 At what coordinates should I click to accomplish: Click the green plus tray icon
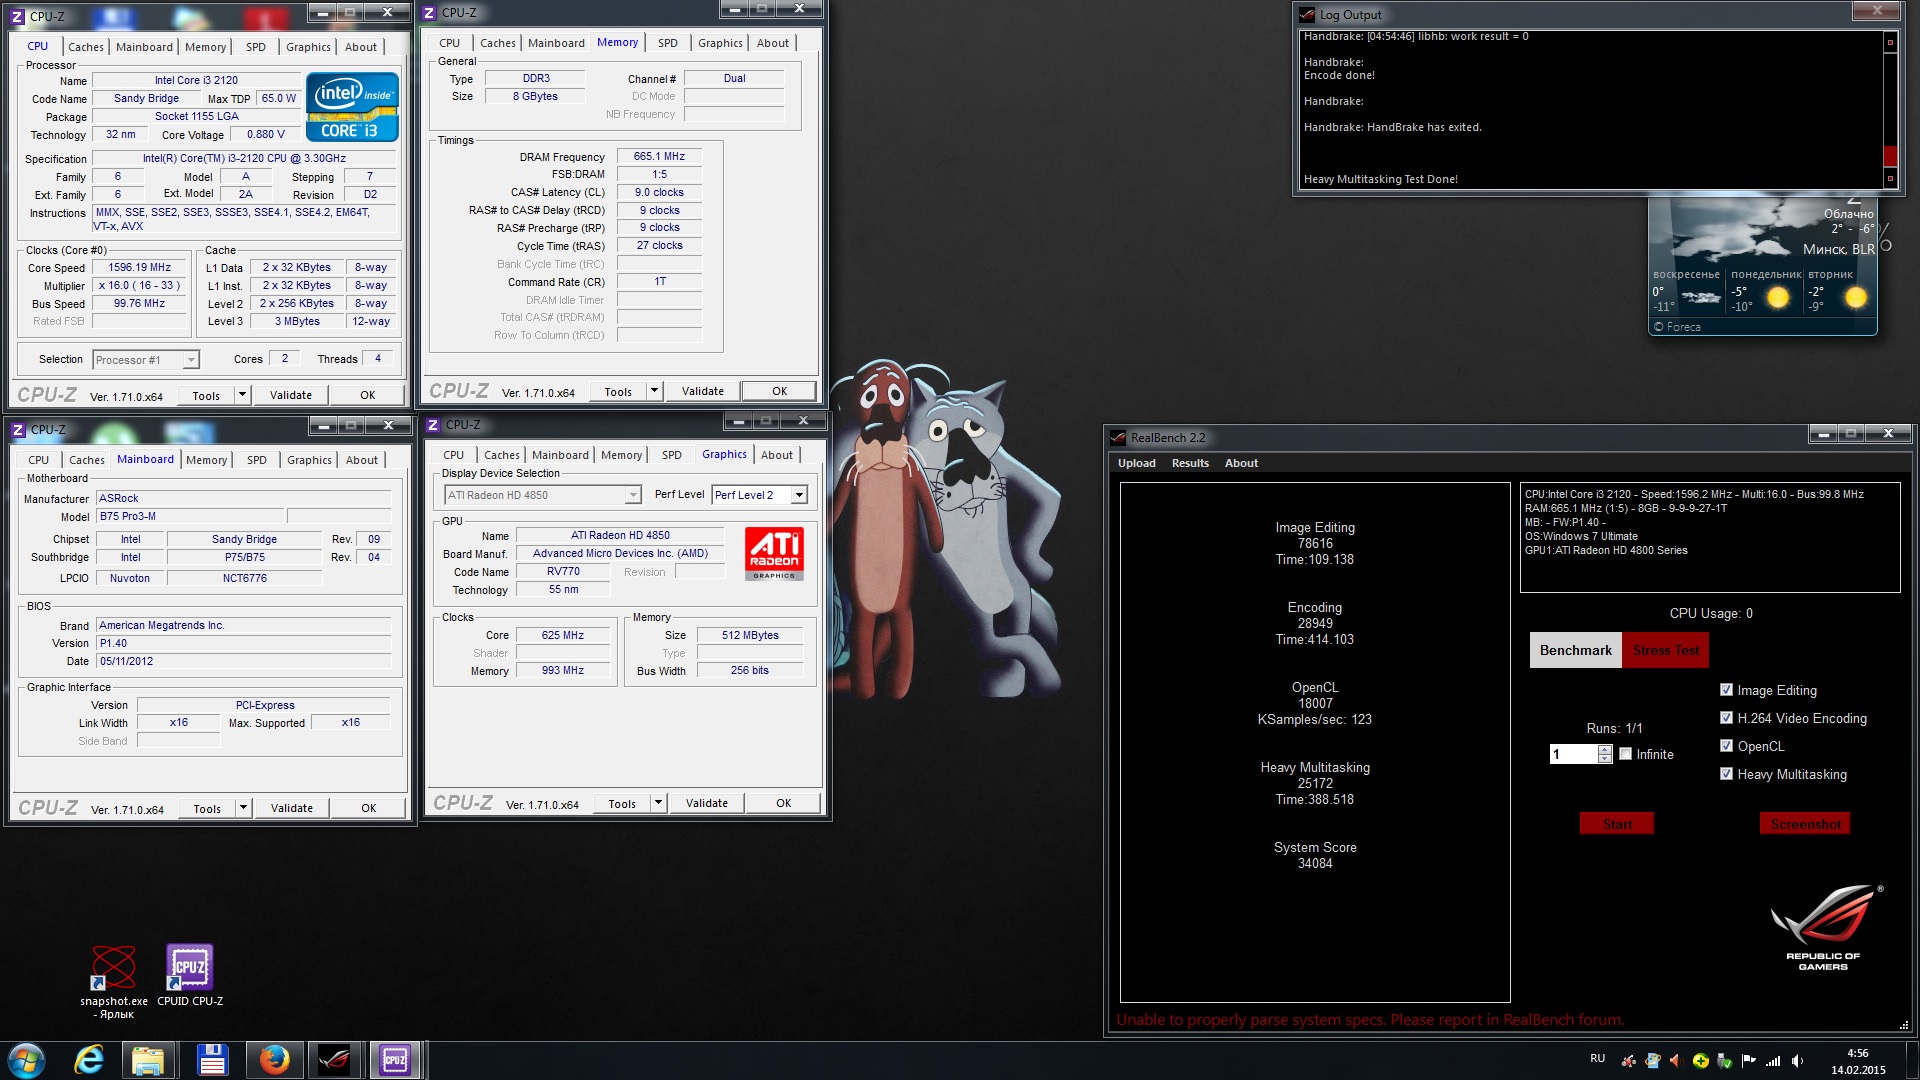click(1701, 1061)
